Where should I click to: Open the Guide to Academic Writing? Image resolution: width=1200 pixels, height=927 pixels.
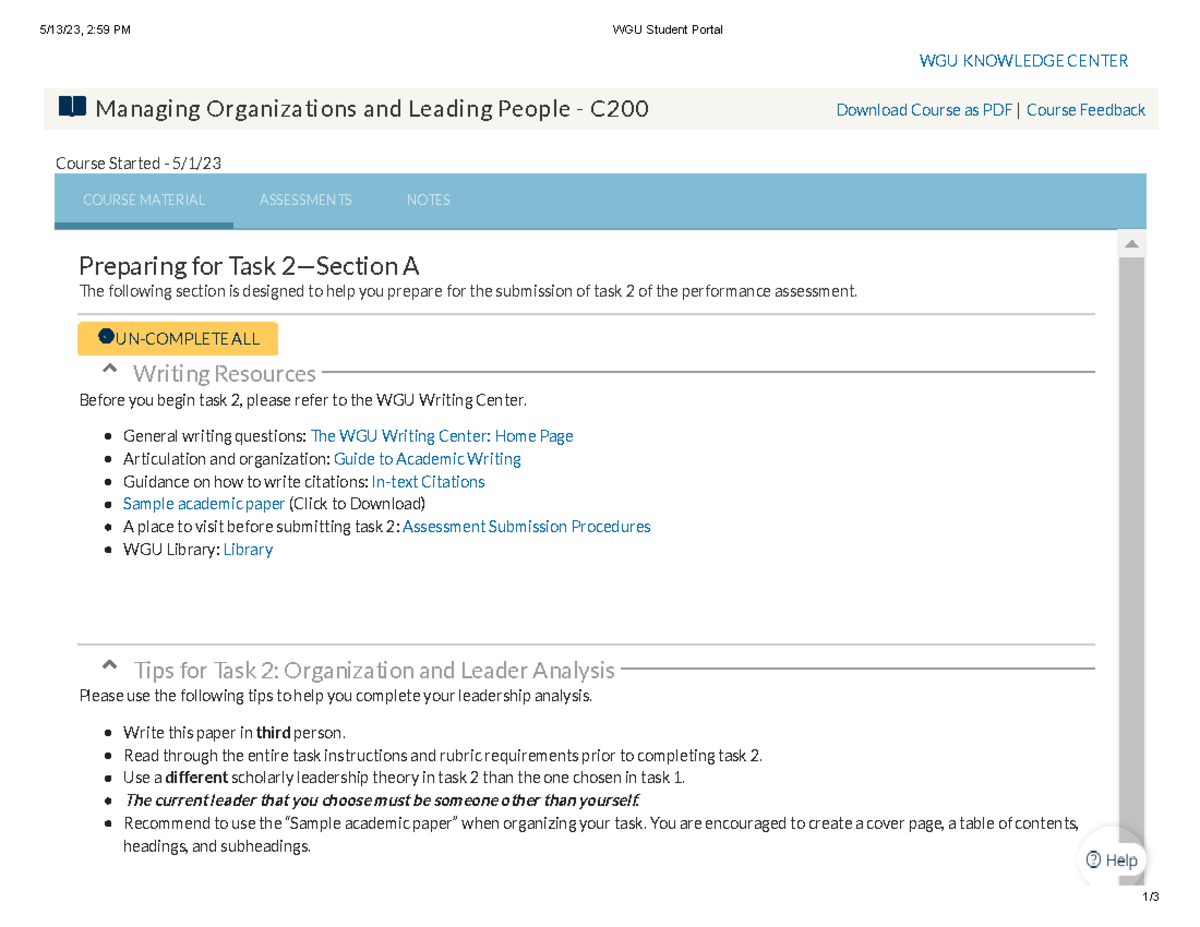pyautogui.click(x=428, y=458)
